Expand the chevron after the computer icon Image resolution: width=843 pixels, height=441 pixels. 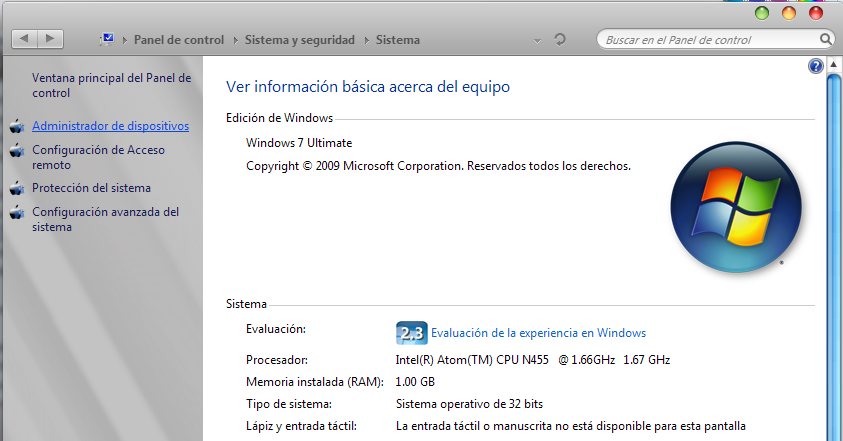click(125, 40)
